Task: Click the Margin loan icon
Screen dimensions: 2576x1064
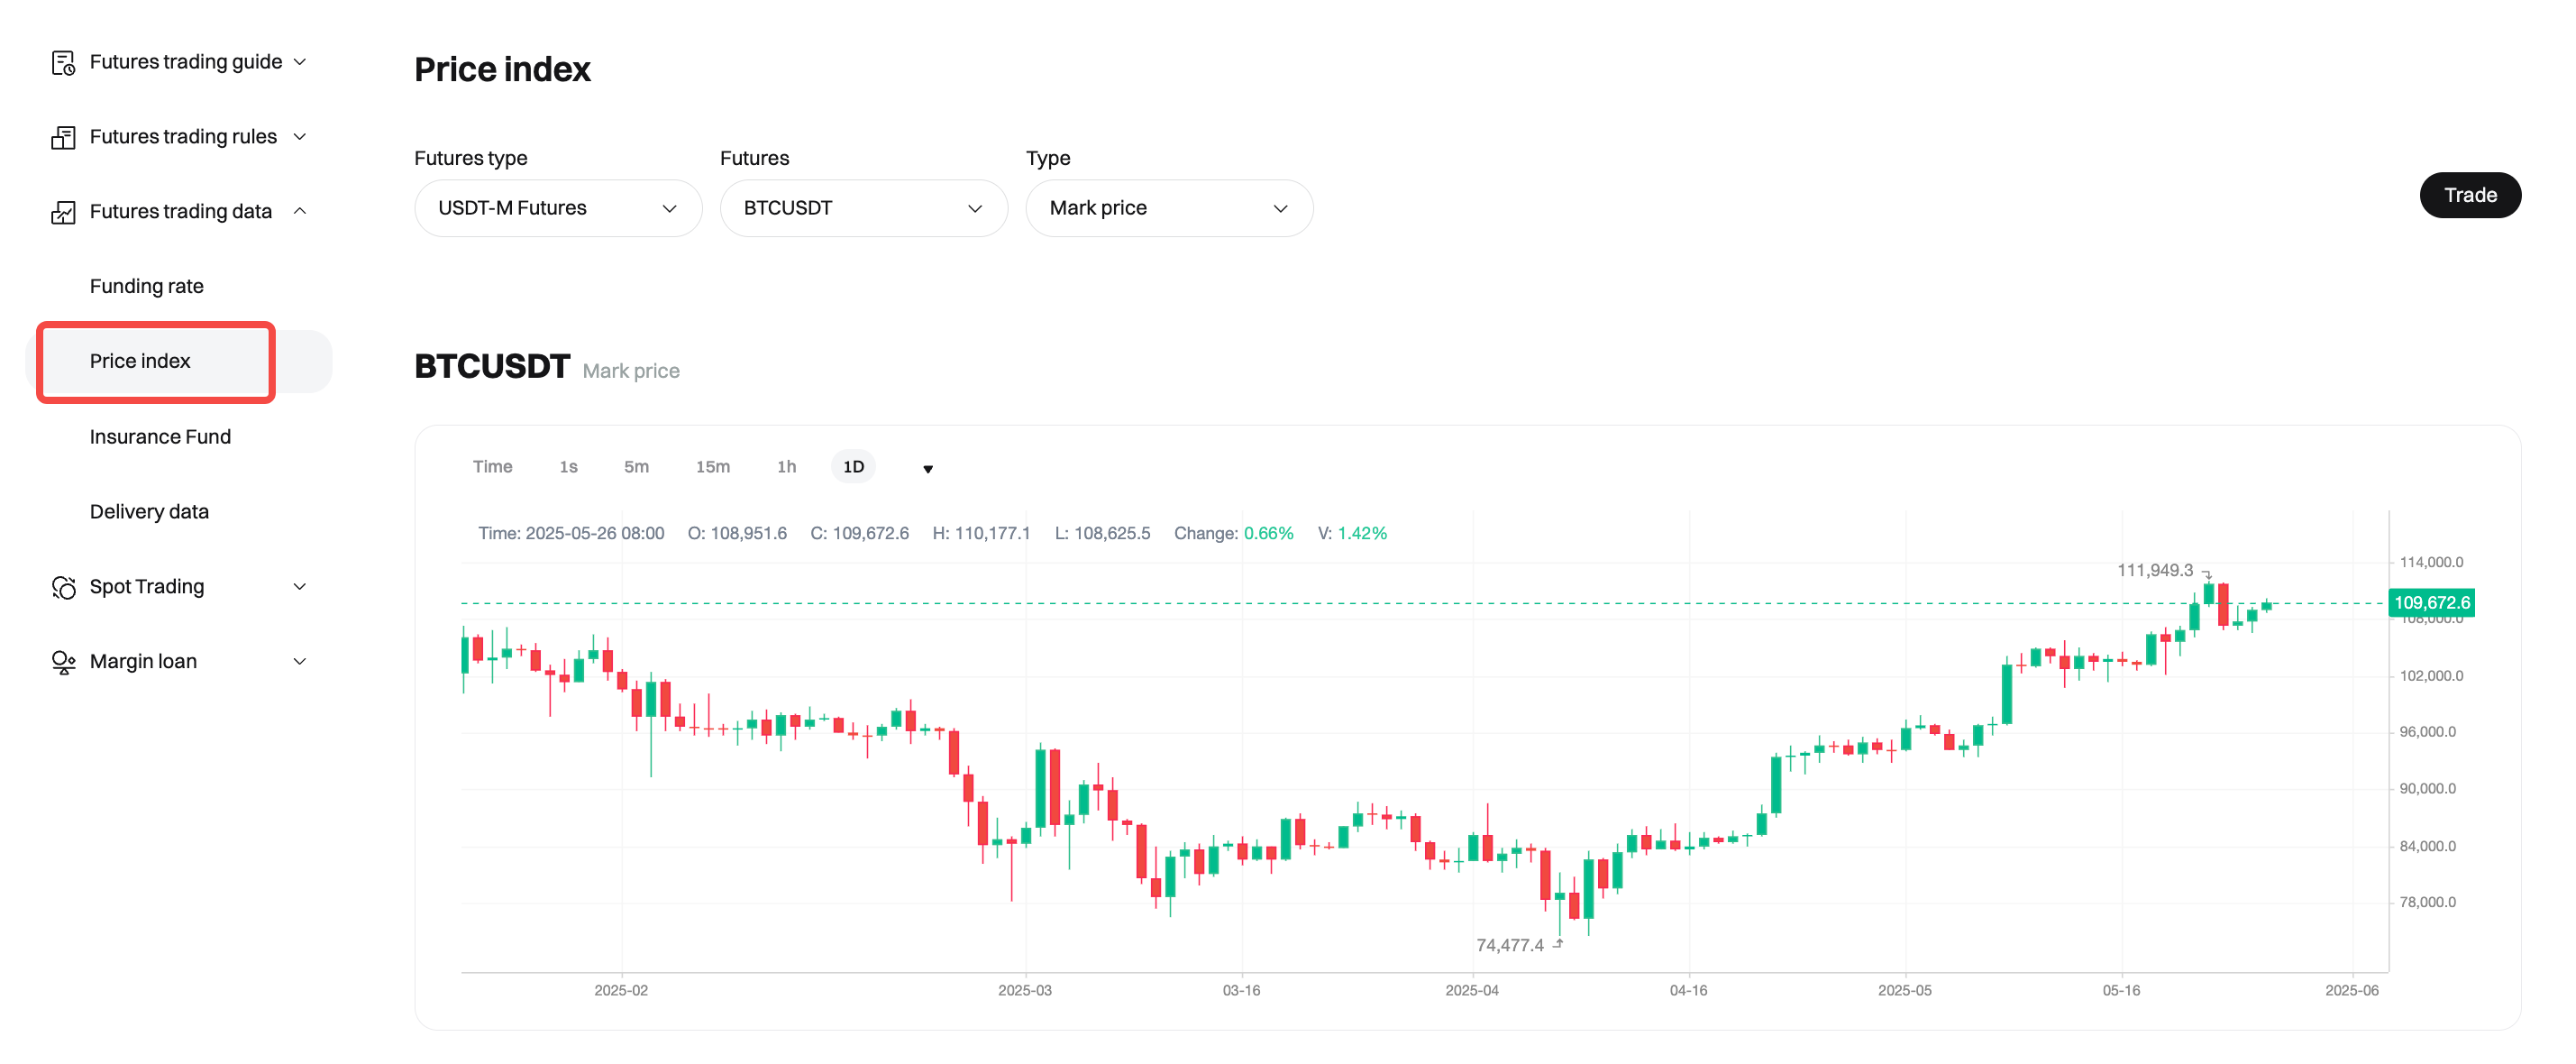Action: coord(63,662)
